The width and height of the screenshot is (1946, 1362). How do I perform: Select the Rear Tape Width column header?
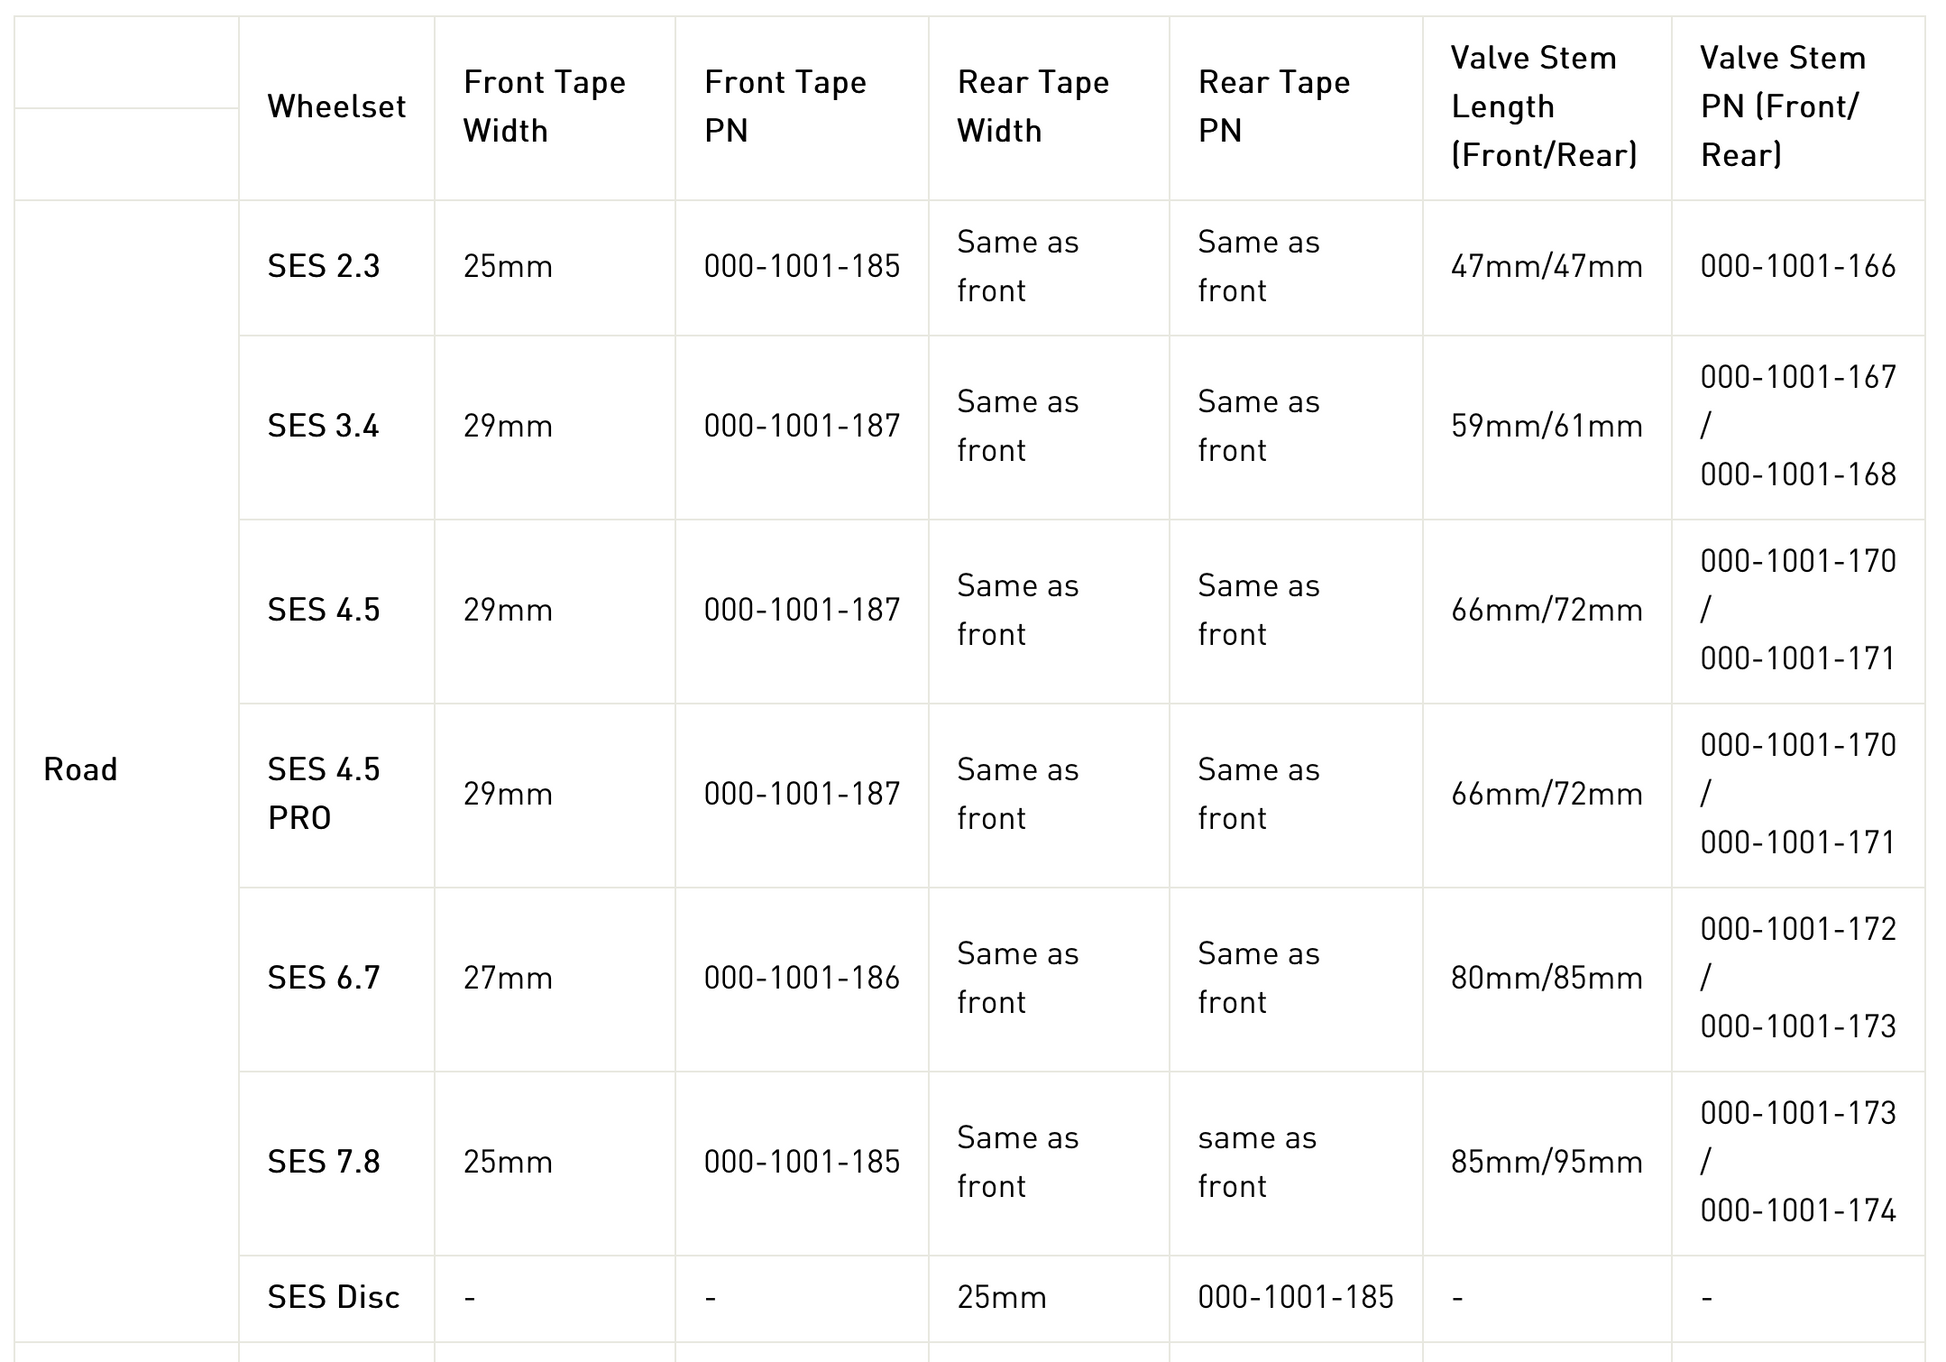(1033, 106)
